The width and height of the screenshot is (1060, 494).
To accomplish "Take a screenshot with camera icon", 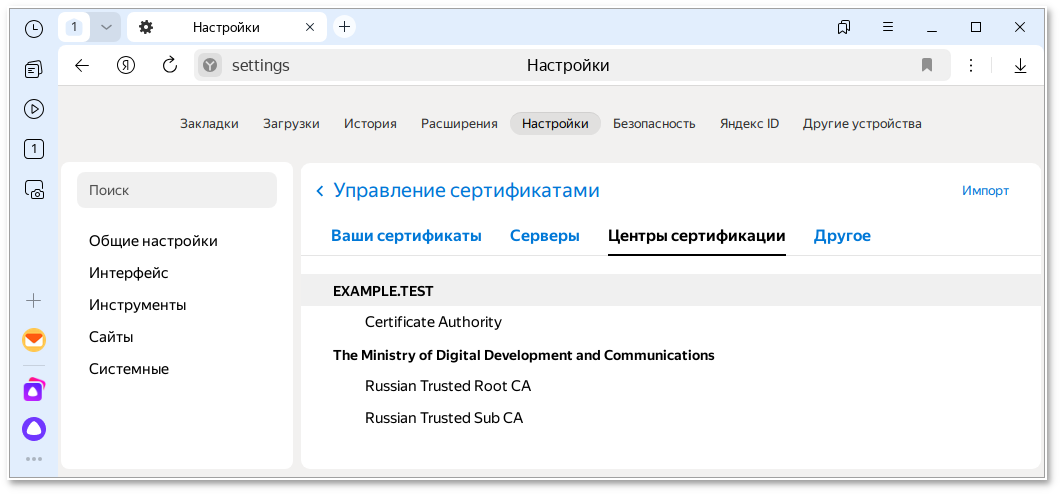I will (x=34, y=190).
